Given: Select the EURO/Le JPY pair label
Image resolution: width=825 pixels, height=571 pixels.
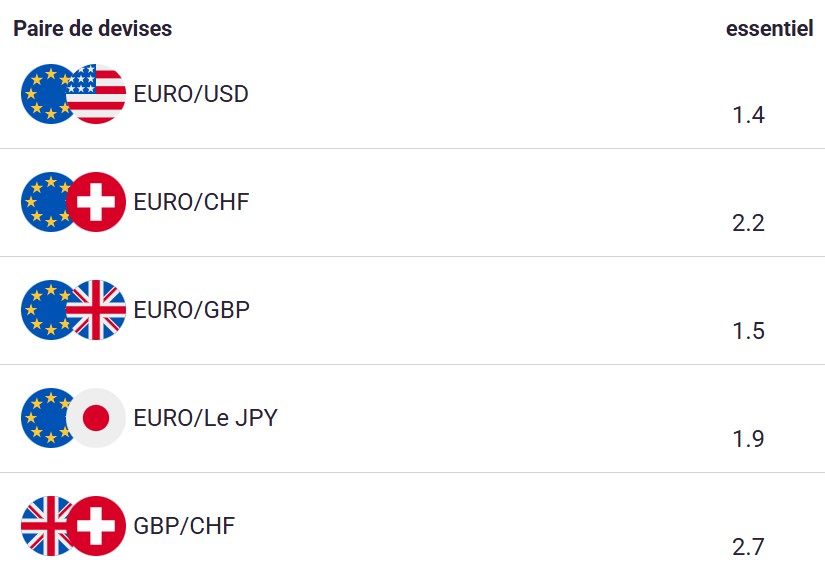Looking at the screenshot, I should pyautogui.click(x=205, y=418).
